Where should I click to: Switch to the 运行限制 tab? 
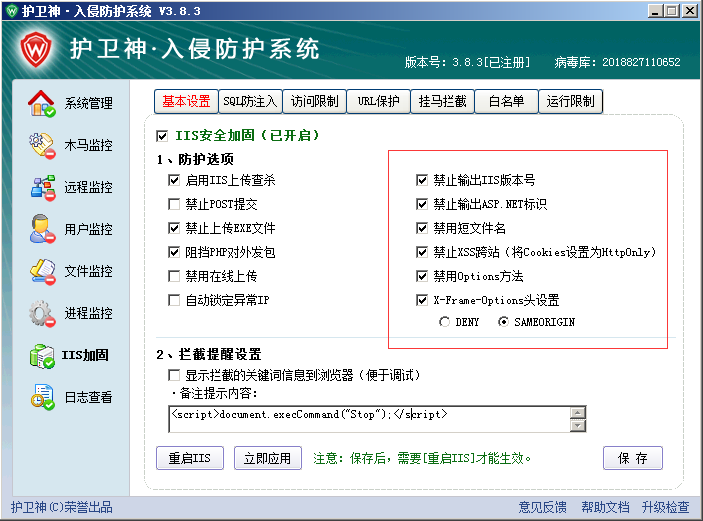(x=571, y=102)
